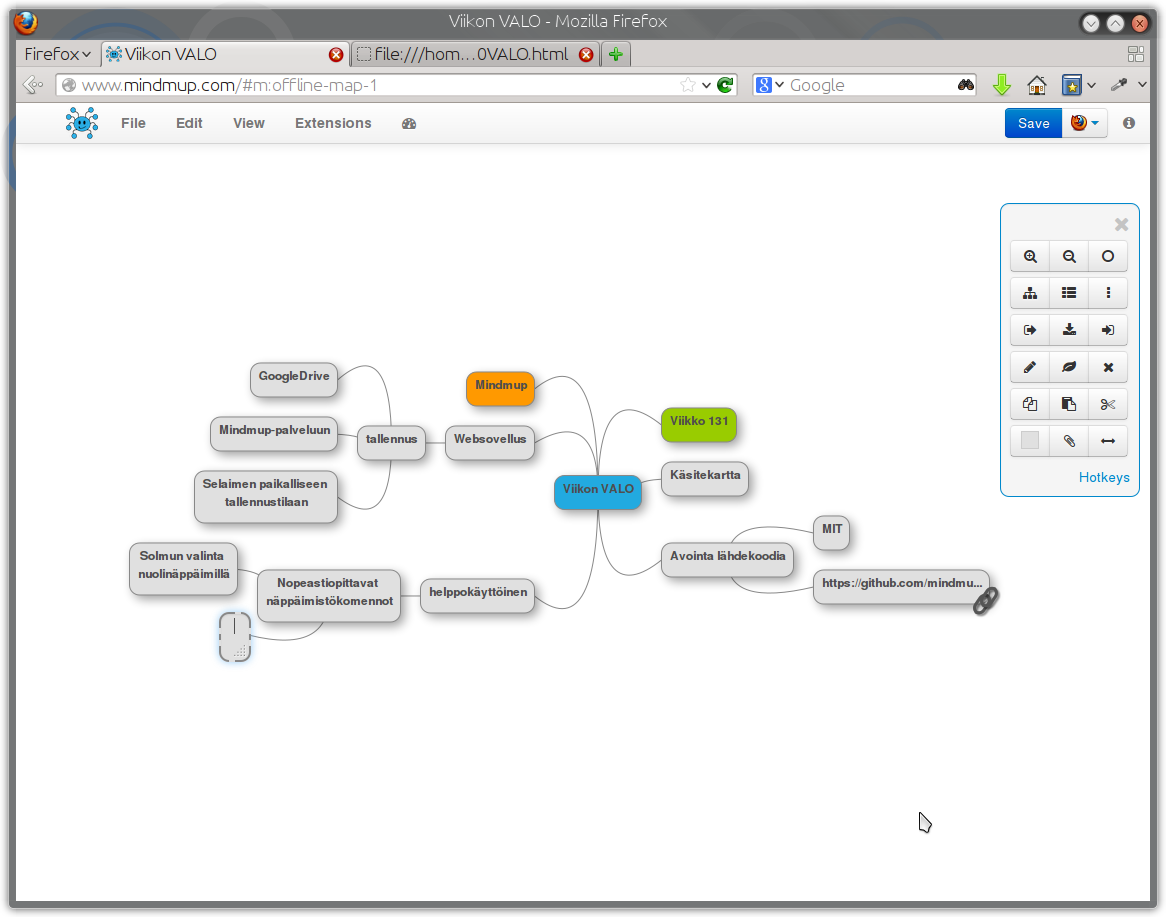Screen dimensions: 1166x917
Task: Bookmark page with the star icon
Action: [688, 86]
